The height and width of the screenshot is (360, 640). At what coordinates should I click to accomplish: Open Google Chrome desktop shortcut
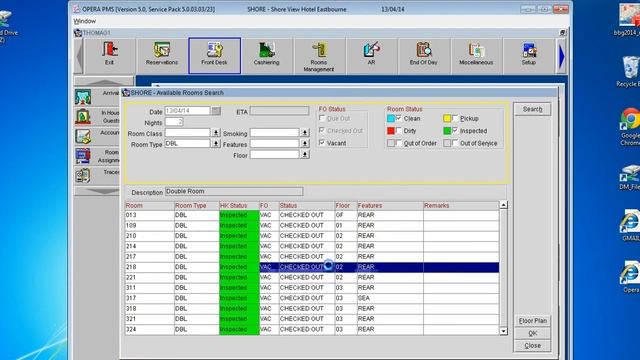click(x=630, y=127)
